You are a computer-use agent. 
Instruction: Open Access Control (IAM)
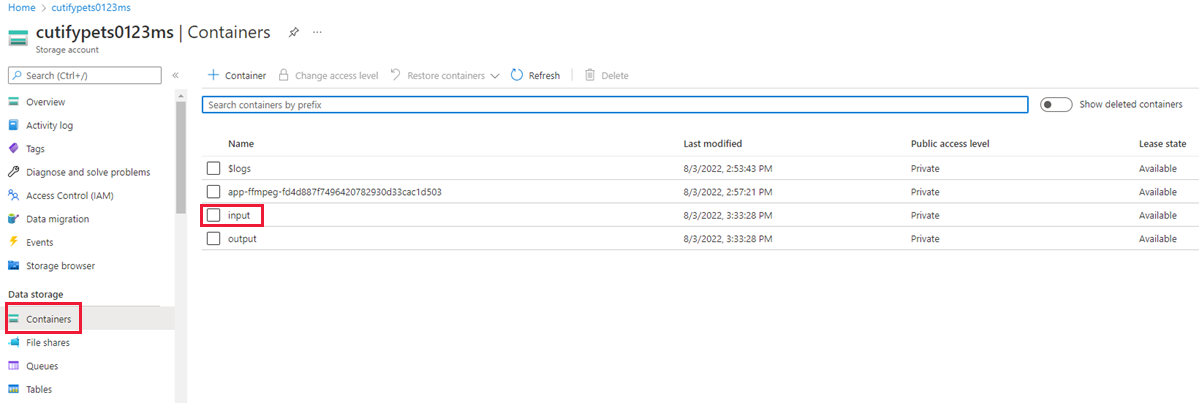click(x=70, y=196)
